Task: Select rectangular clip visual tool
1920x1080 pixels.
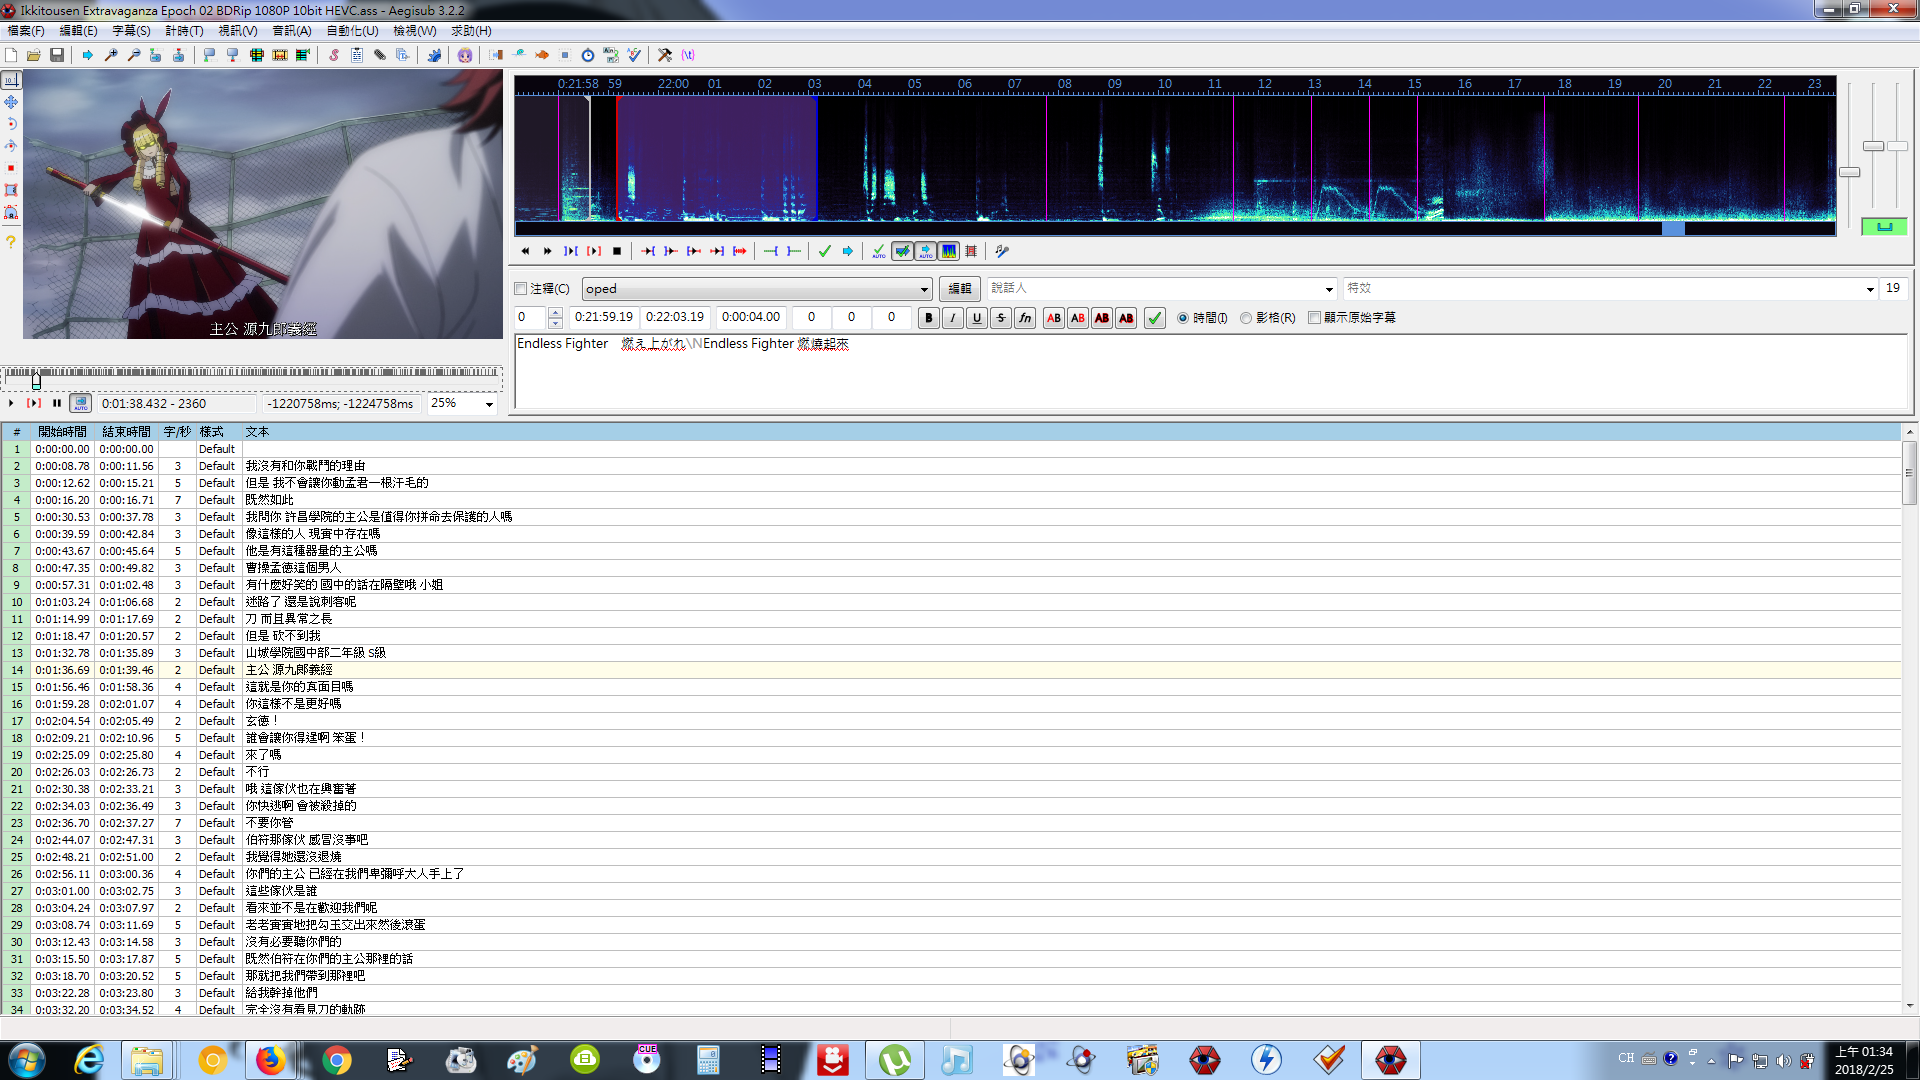Action: coord(11,190)
